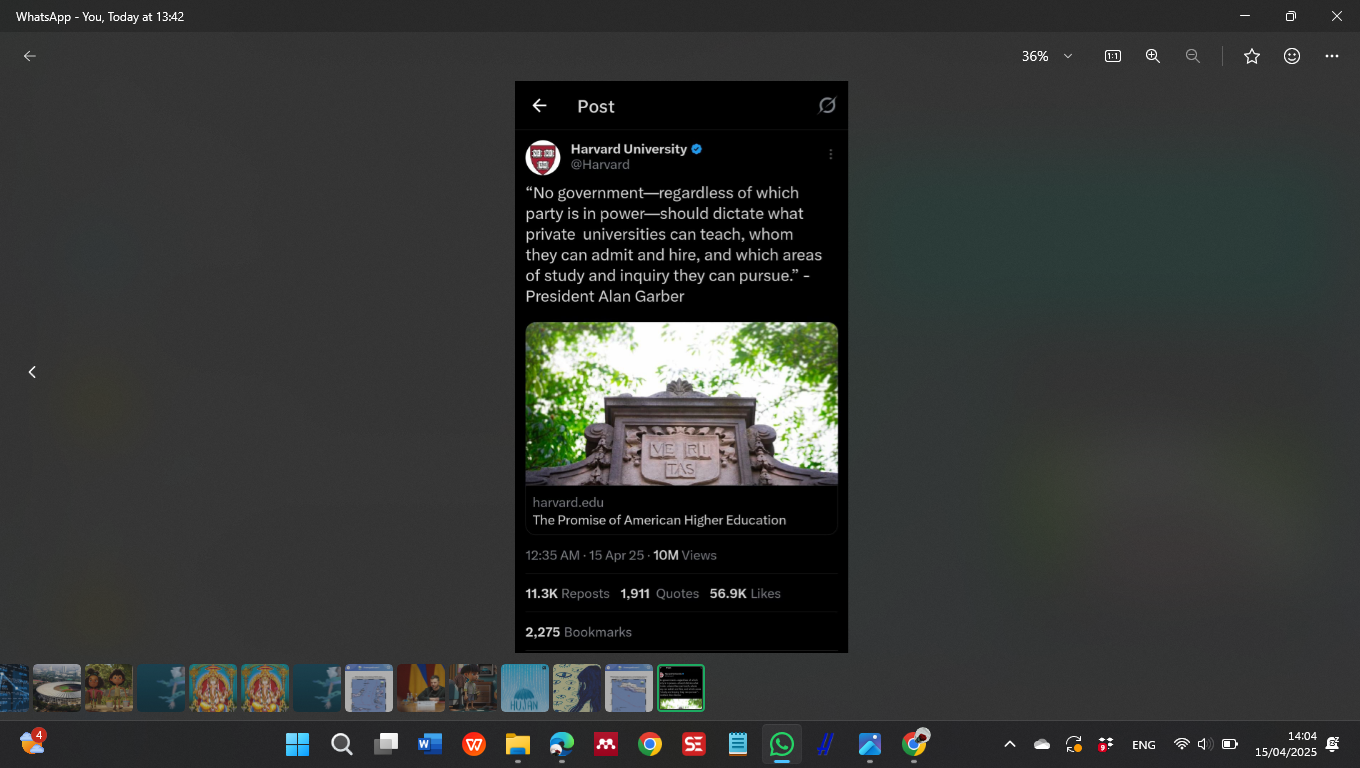Screen dimensions: 1360x768
Task: Click the "@Harvard" handle text
Action: click(x=600, y=164)
